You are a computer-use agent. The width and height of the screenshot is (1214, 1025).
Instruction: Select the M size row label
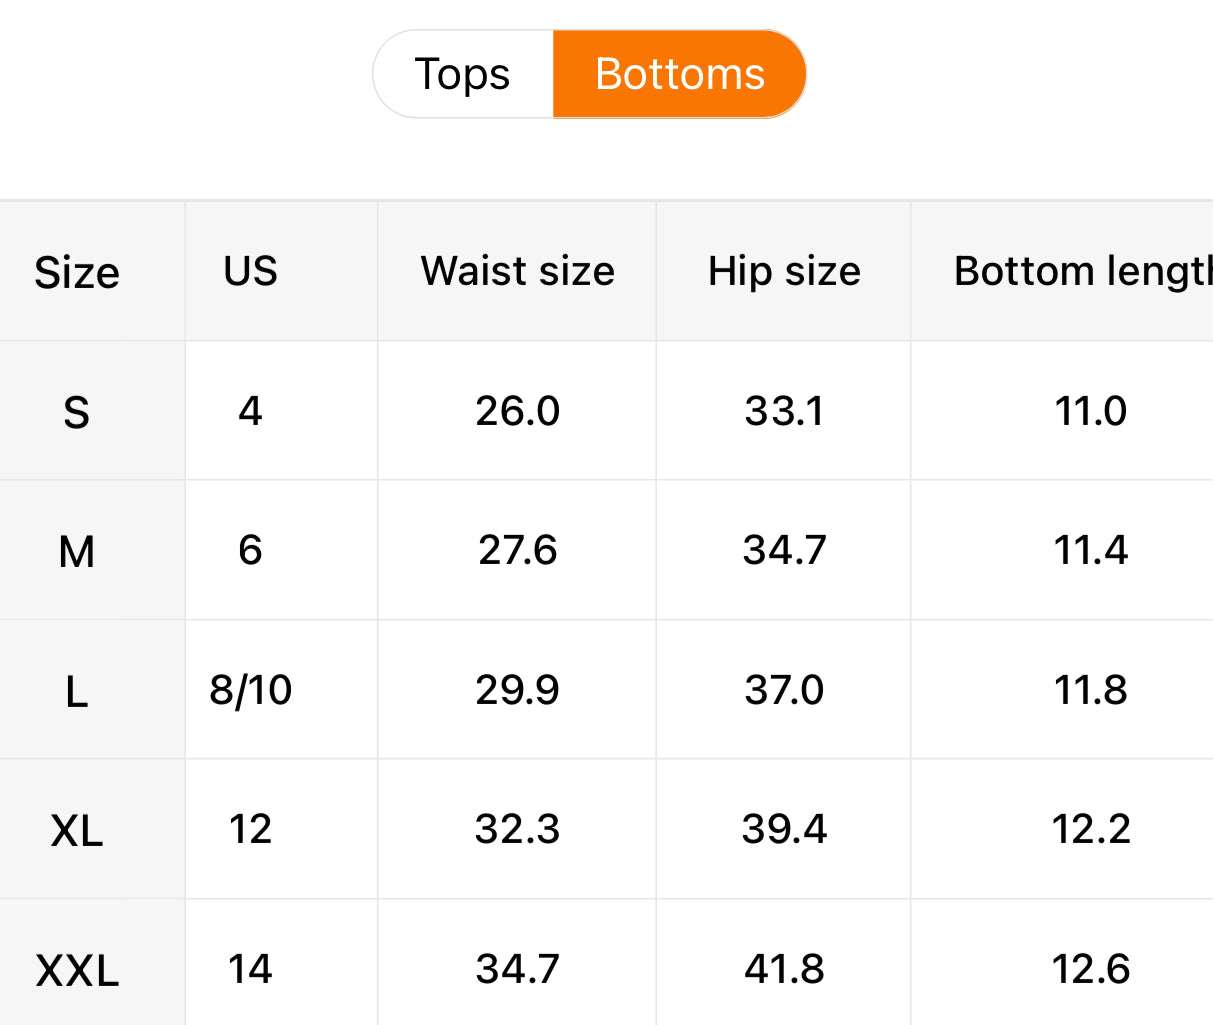77,551
